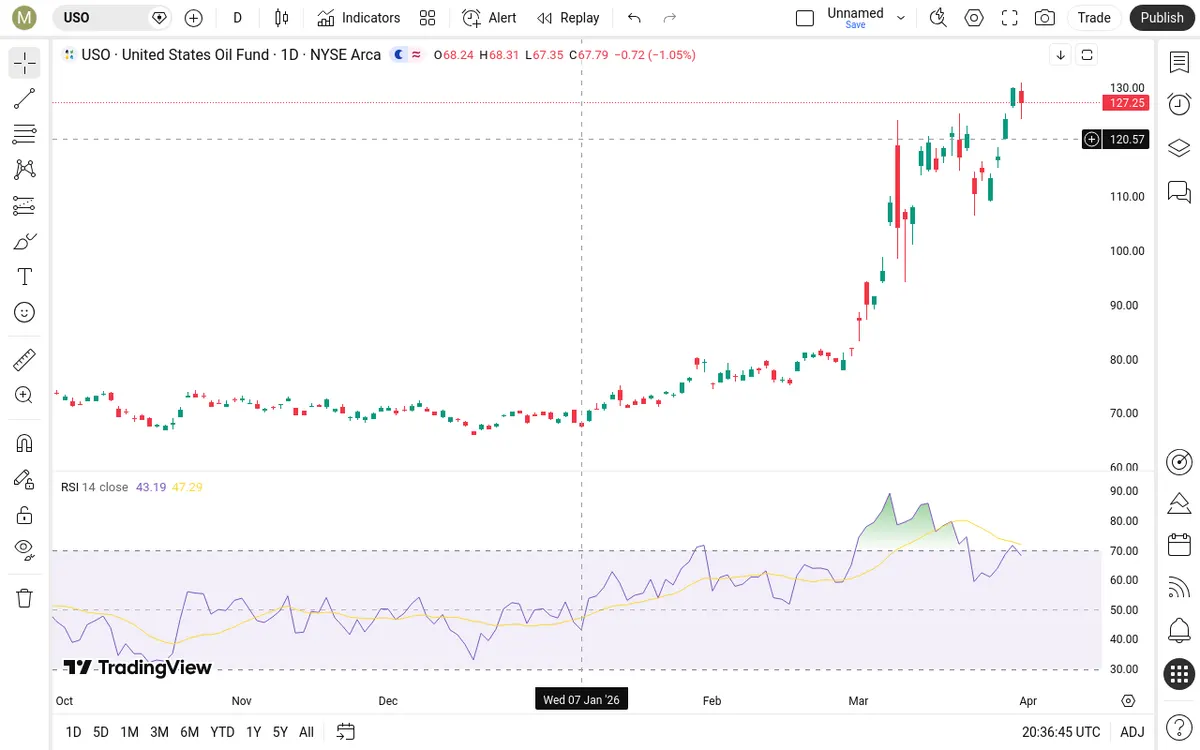Open the chats speech bubble panel
This screenshot has height=750, width=1200.
[x=1179, y=191]
